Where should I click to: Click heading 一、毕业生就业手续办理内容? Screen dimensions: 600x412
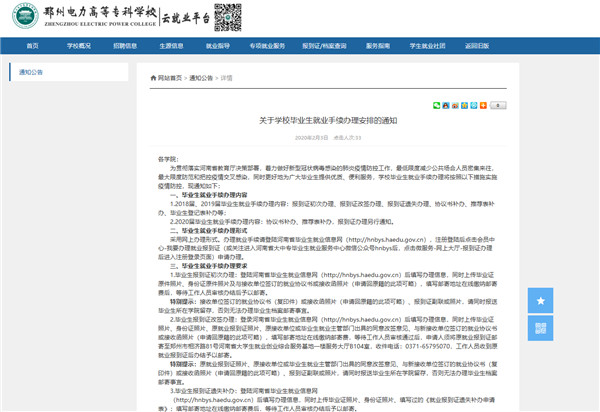pyautogui.click(x=209, y=195)
